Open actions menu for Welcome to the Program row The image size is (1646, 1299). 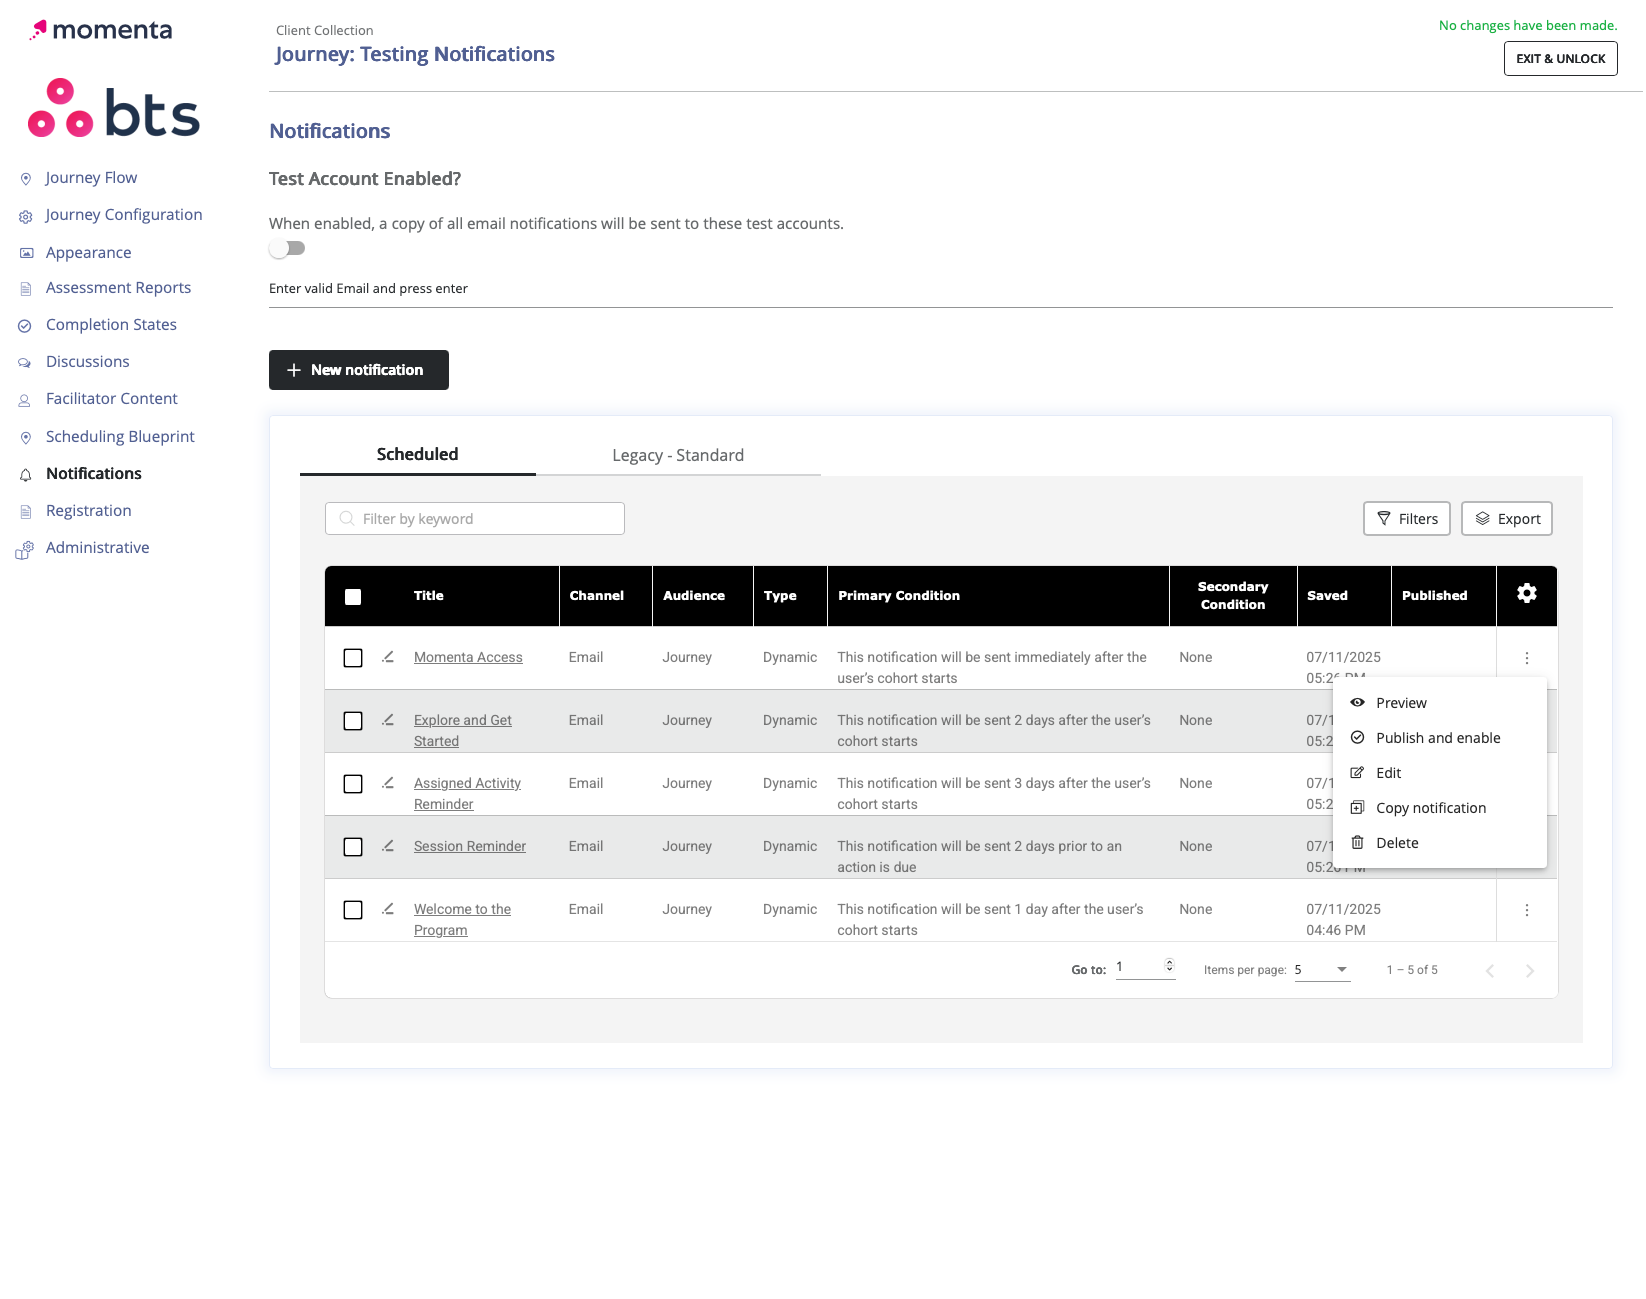pyautogui.click(x=1526, y=910)
